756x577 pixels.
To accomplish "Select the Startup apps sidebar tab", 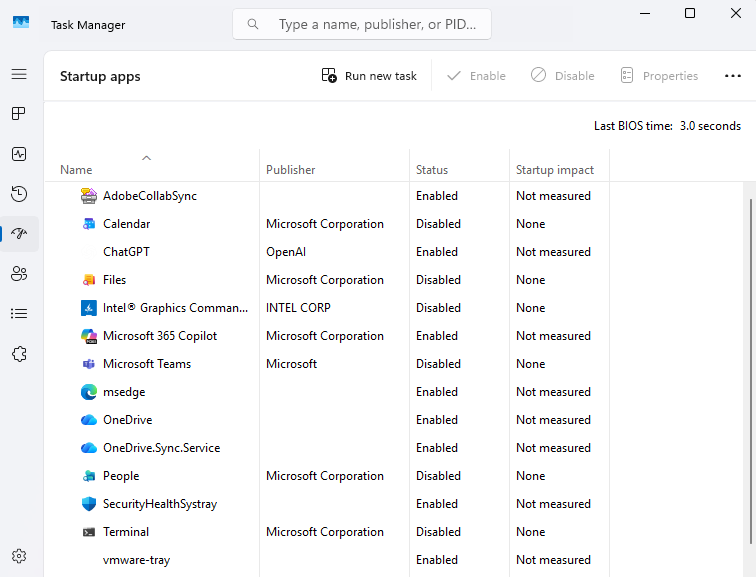I will pyautogui.click(x=19, y=234).
